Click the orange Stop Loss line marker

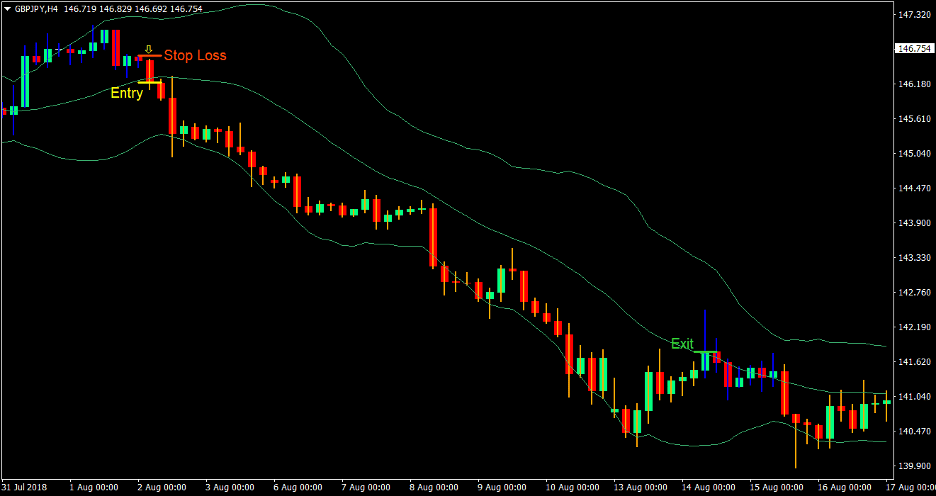pyautogui.click(x=149, y=56)
